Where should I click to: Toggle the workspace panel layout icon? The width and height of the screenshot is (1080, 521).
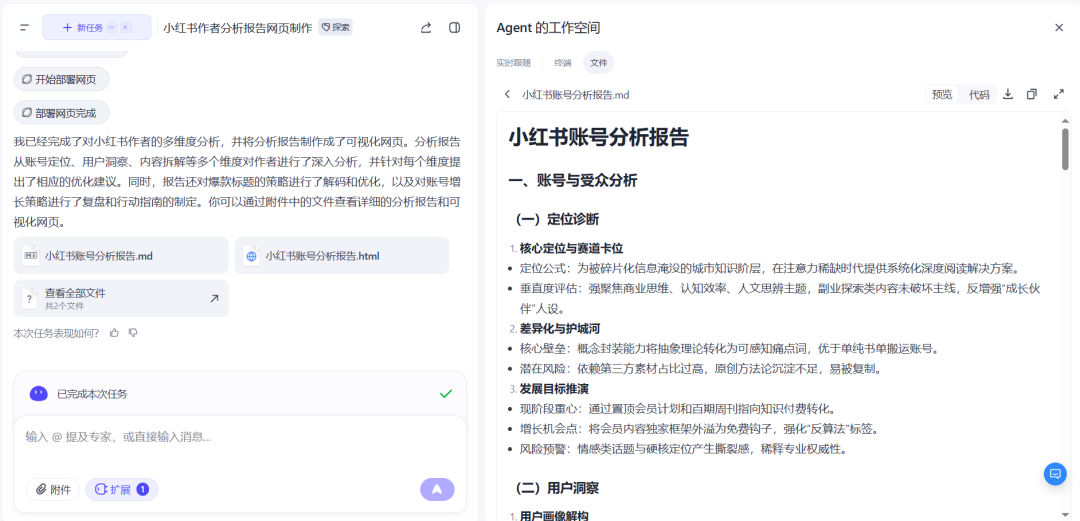click(x=454, y=28)
